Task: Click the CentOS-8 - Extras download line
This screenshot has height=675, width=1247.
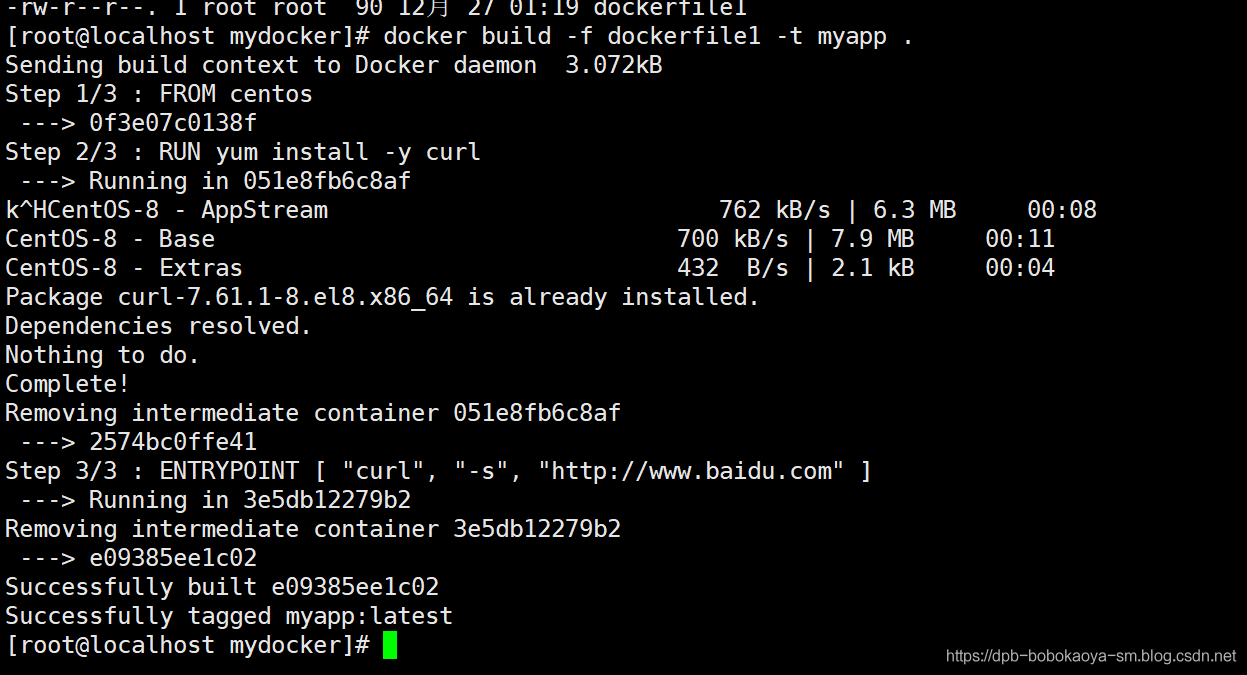Action: tap(530, 268)
